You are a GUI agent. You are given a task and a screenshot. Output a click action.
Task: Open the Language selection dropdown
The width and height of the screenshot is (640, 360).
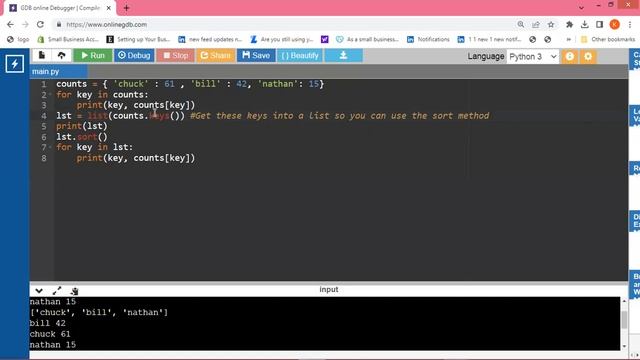532,57
